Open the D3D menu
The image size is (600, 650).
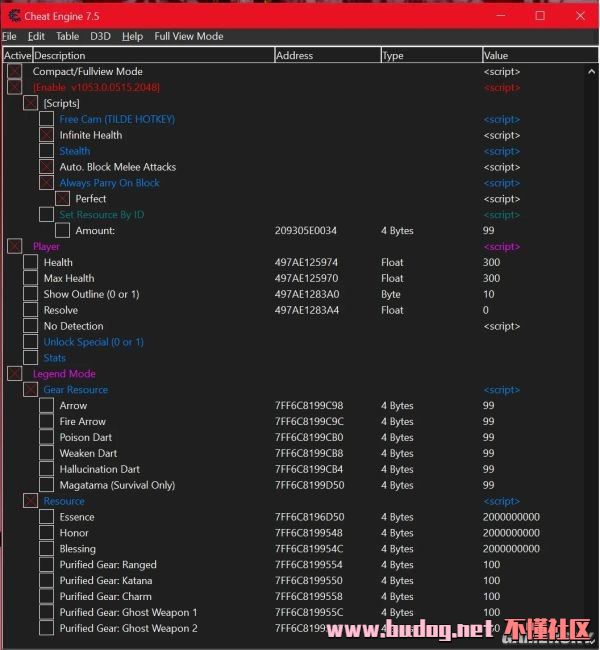pyautogui.click(x=100, y=36)
